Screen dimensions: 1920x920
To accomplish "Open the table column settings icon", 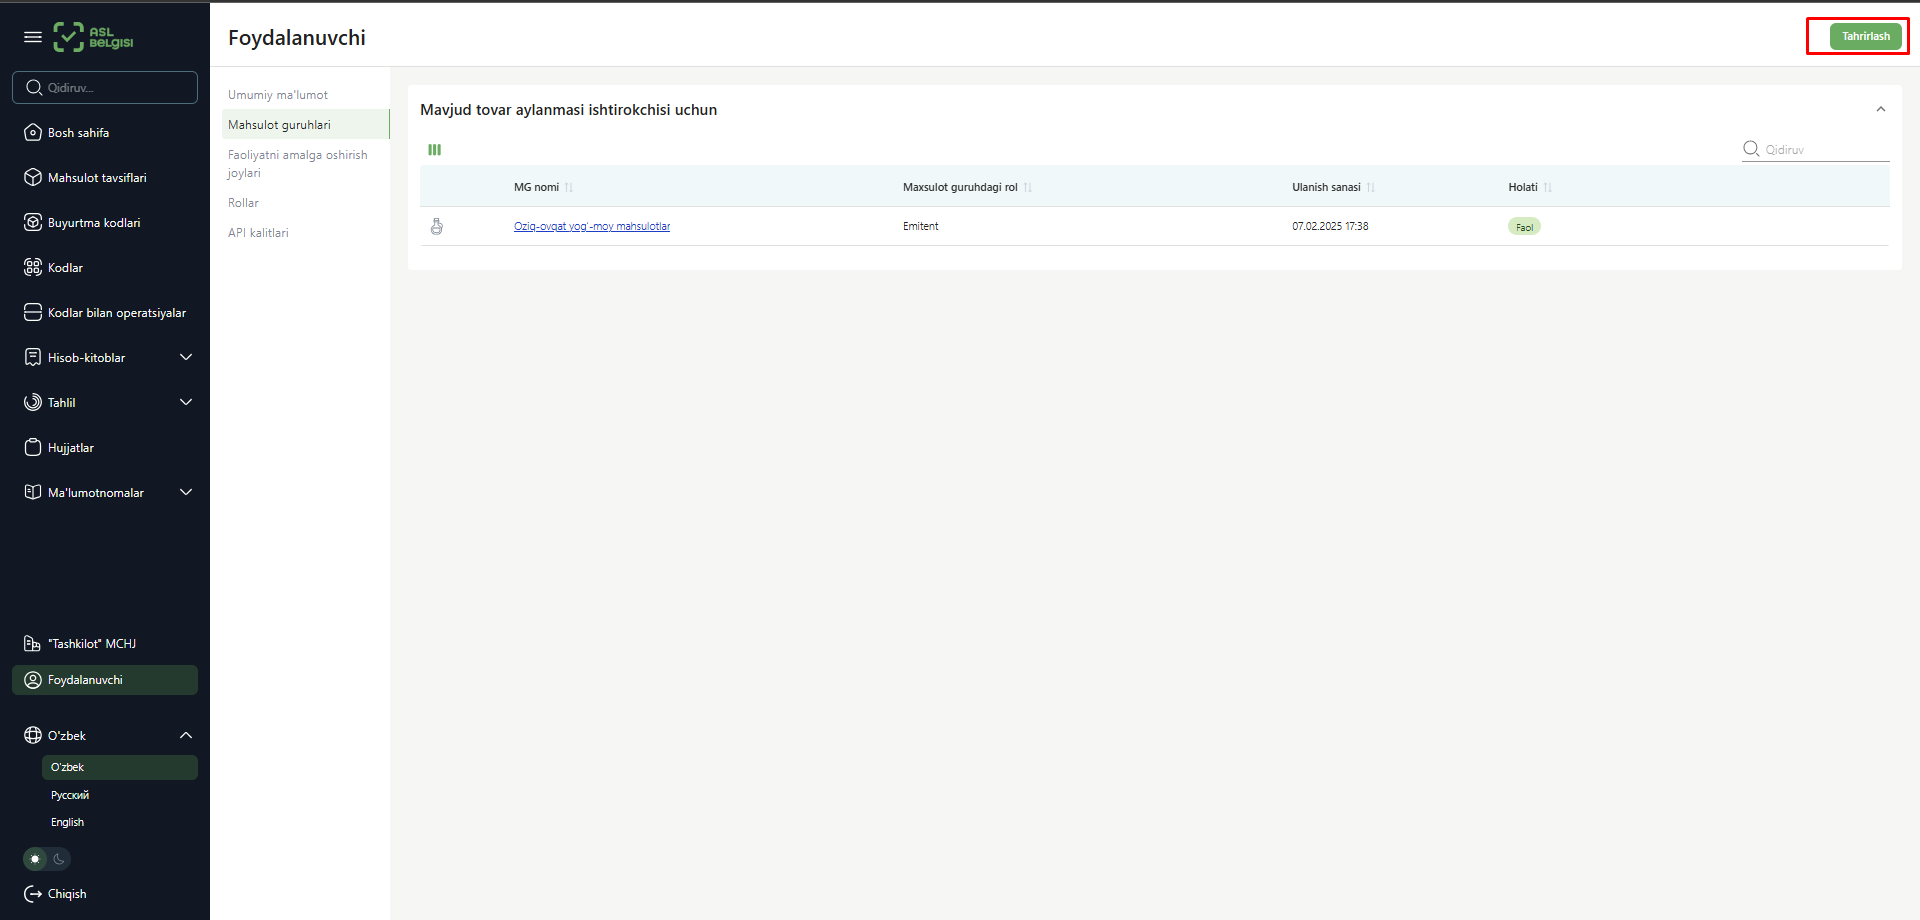I will (x=435, y=150).
